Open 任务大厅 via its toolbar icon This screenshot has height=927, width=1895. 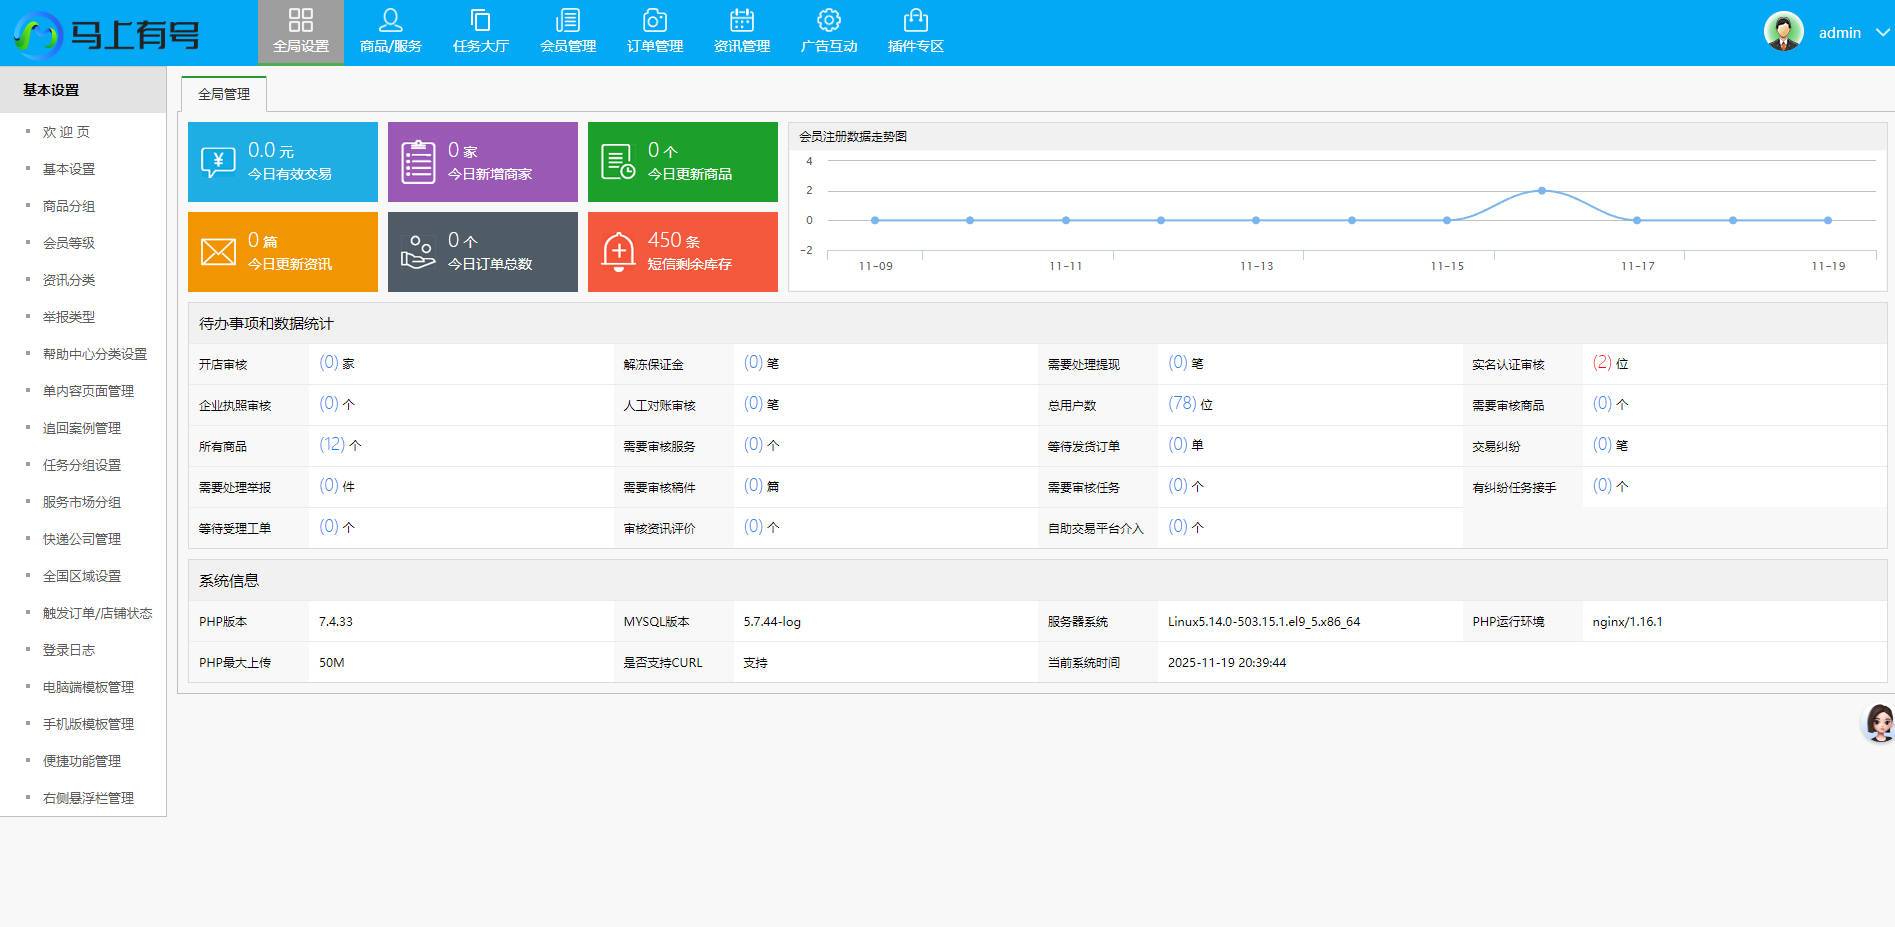[479, 30]
